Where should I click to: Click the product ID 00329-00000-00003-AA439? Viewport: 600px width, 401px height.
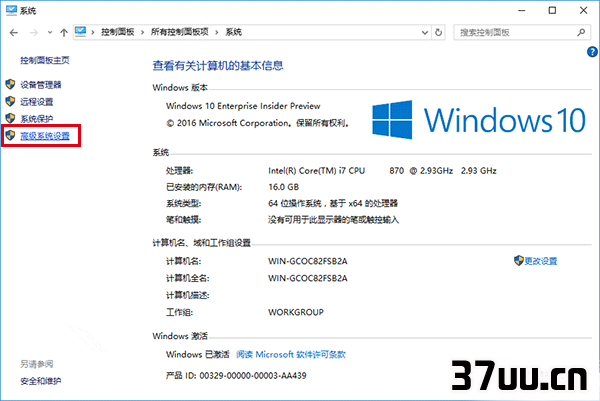click(253, 376)
